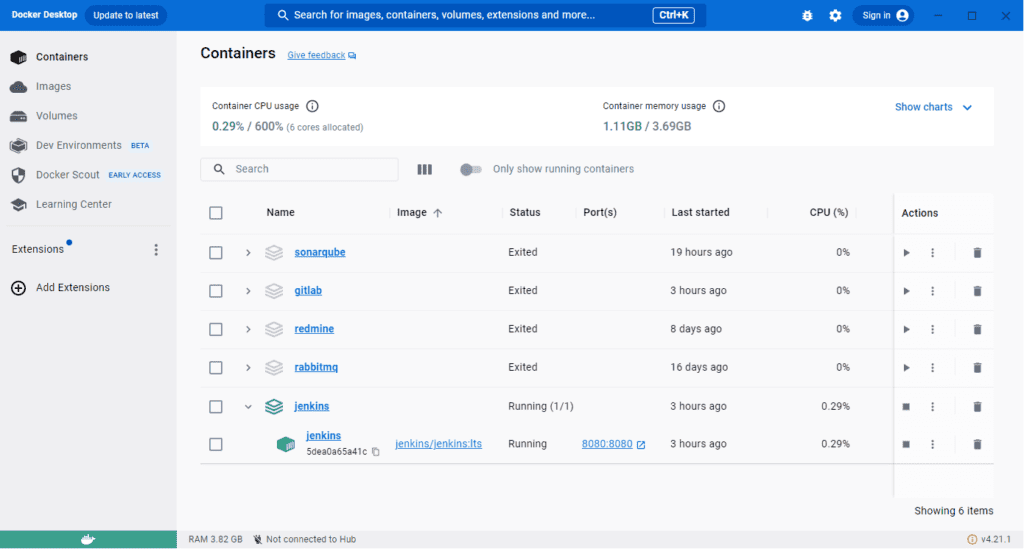Expand the gitlab stack
The width and height of the screenshot is (1024, 549).
coord(248,291)
